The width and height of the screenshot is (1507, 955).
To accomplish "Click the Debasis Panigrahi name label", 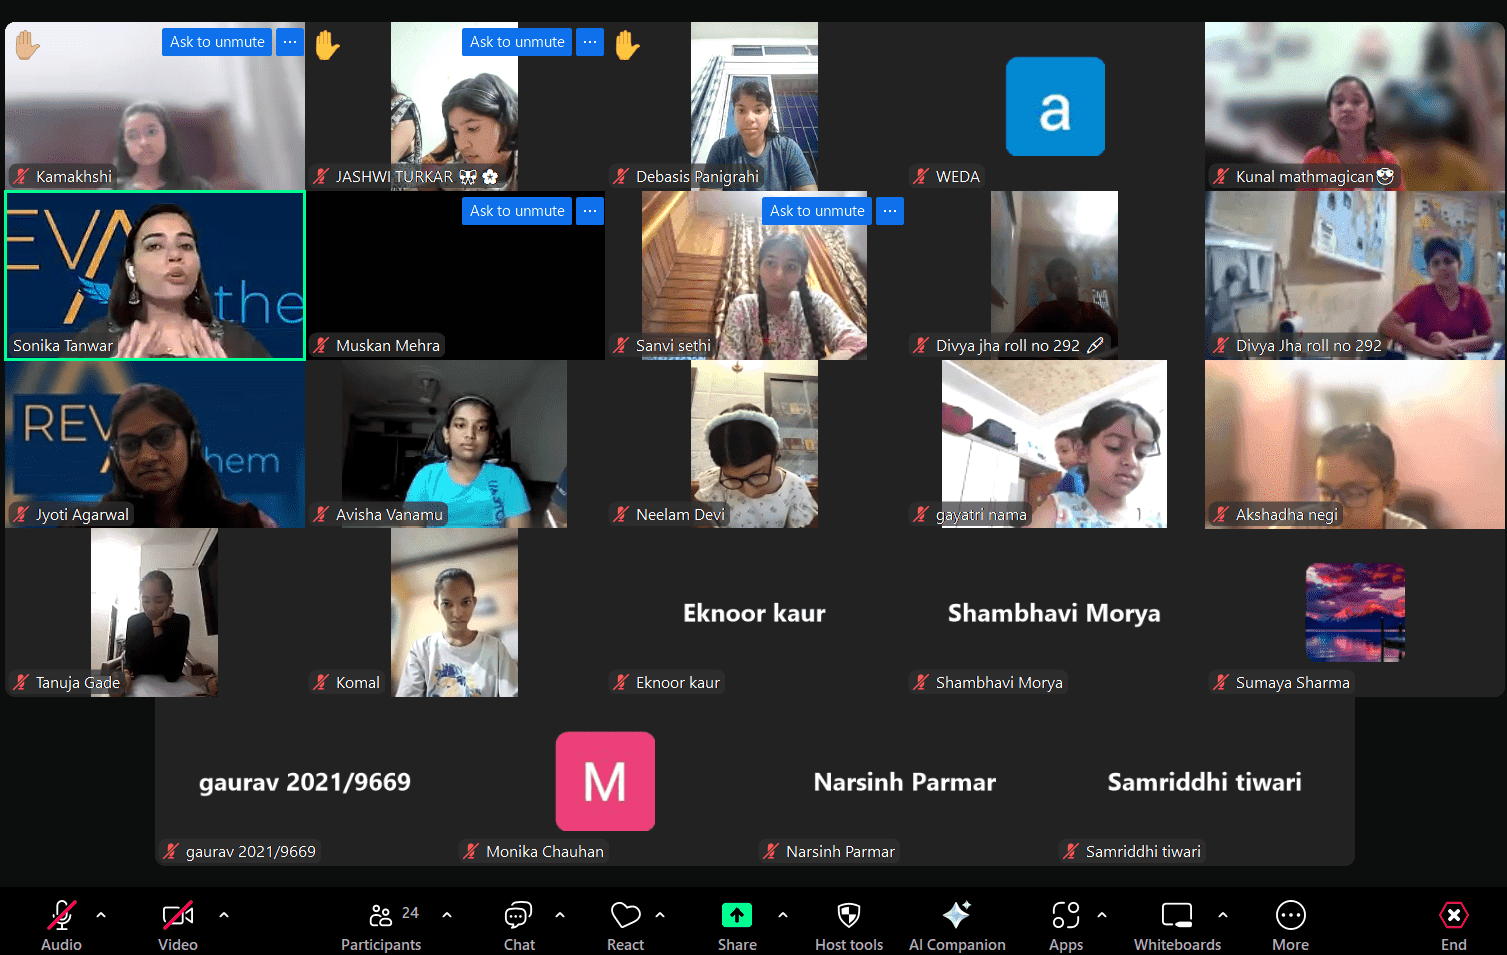I will (x=697, y=177).
